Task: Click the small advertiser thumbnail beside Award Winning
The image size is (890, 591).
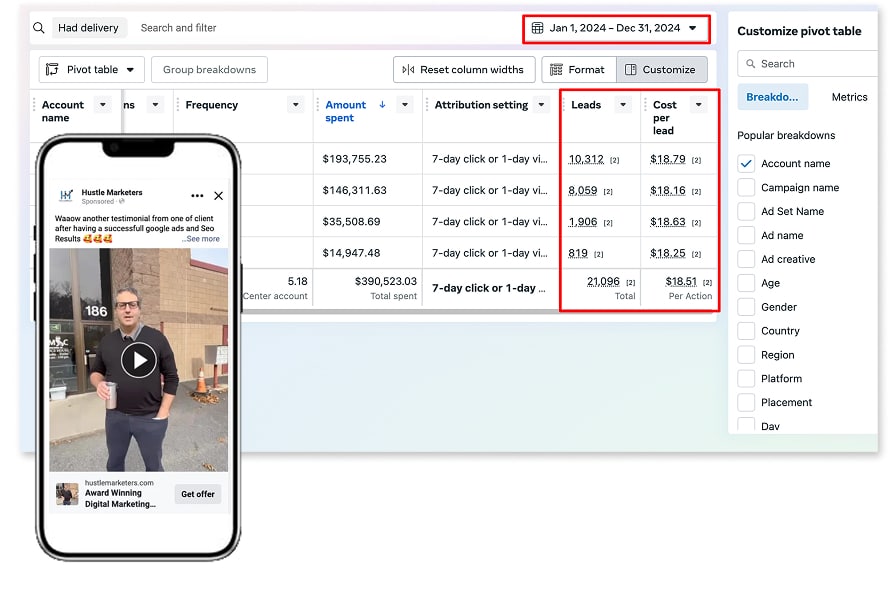Action: (67, 494)
